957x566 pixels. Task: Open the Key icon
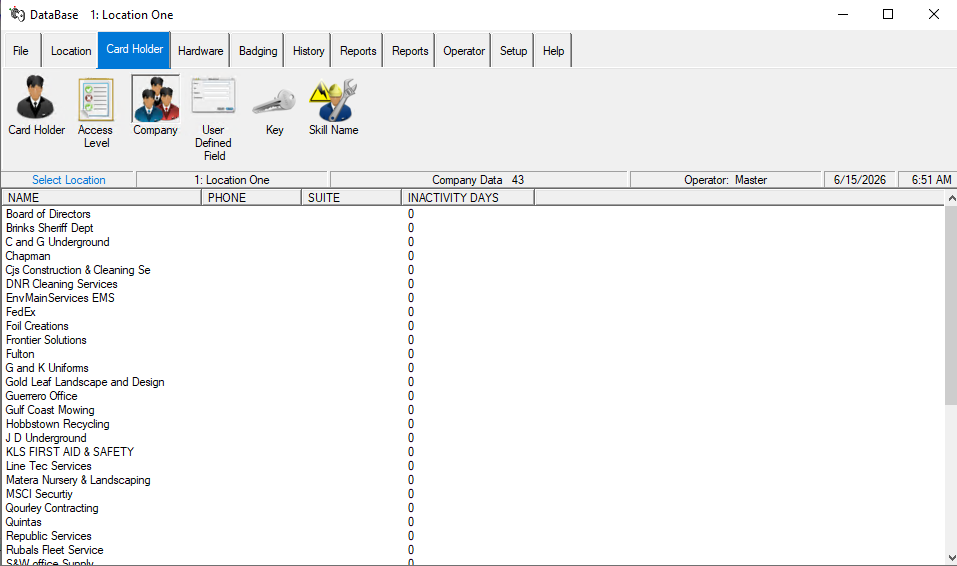pyautogui.click(x=274, y=112)
